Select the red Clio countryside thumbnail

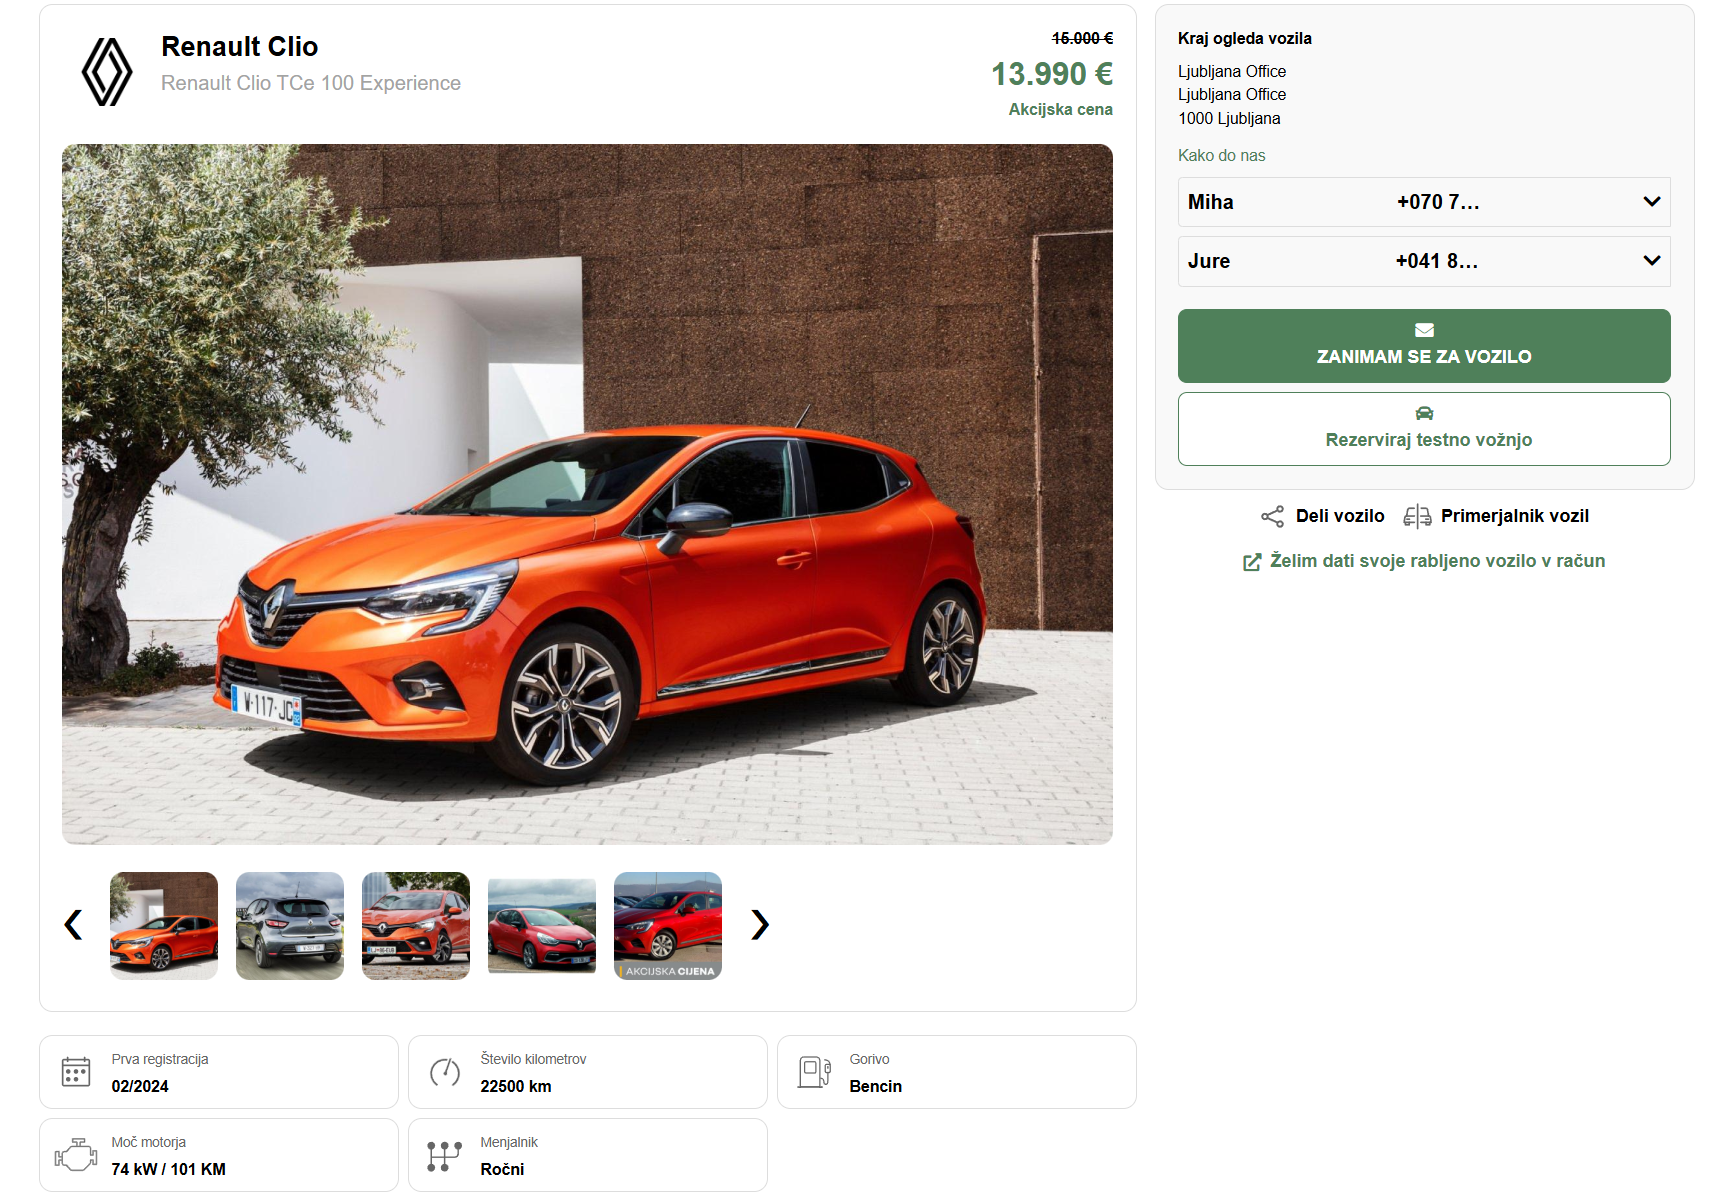[x=542, y=926]
